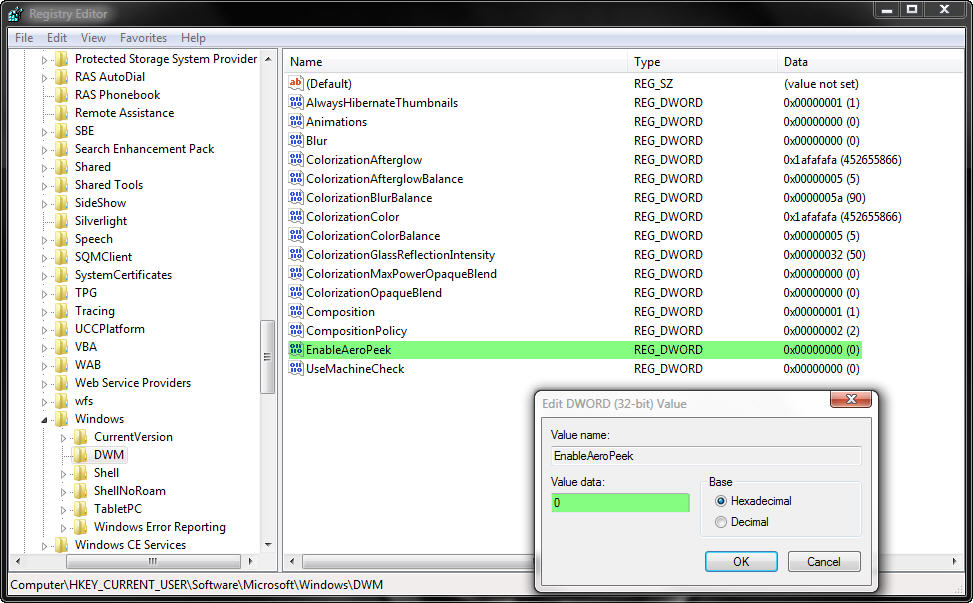Select the Decimal base option
Viewport: 973px width, 603px height.
pos(720,522)
